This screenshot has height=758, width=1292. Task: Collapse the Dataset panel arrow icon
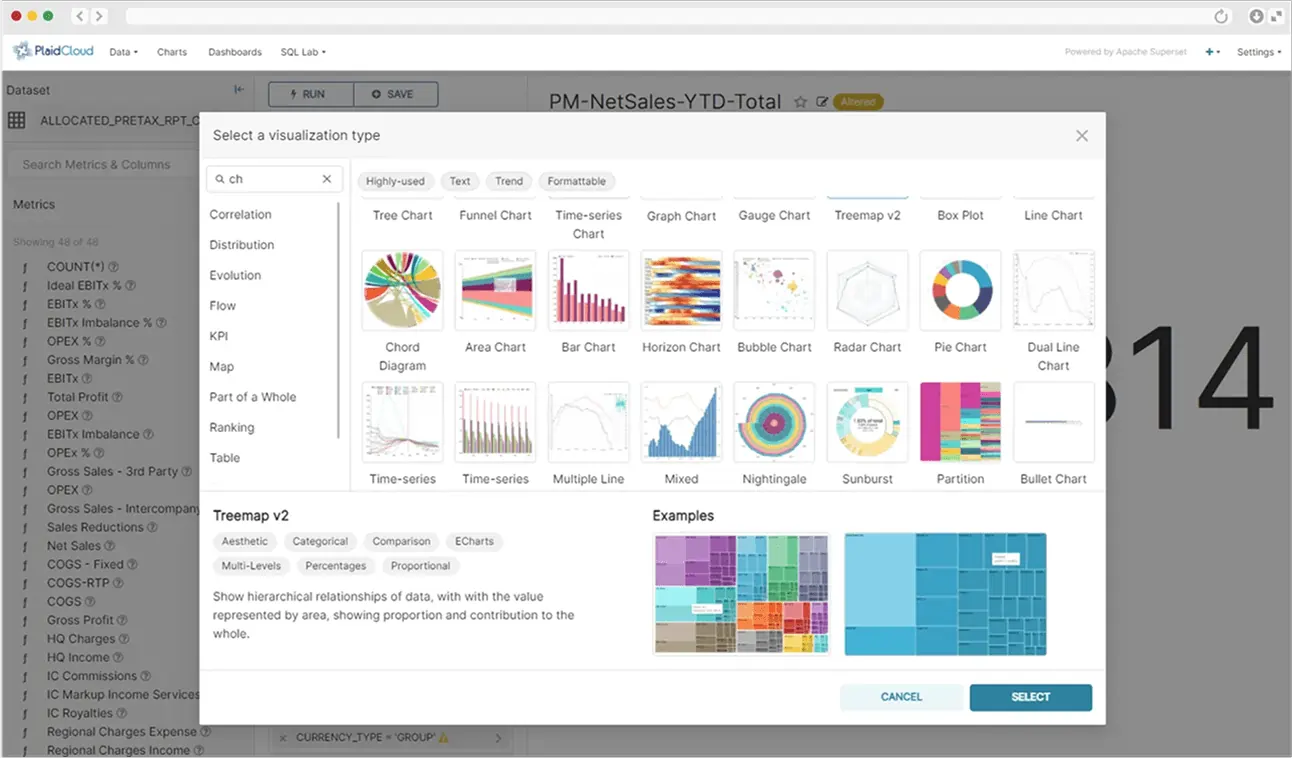[239, 89]
